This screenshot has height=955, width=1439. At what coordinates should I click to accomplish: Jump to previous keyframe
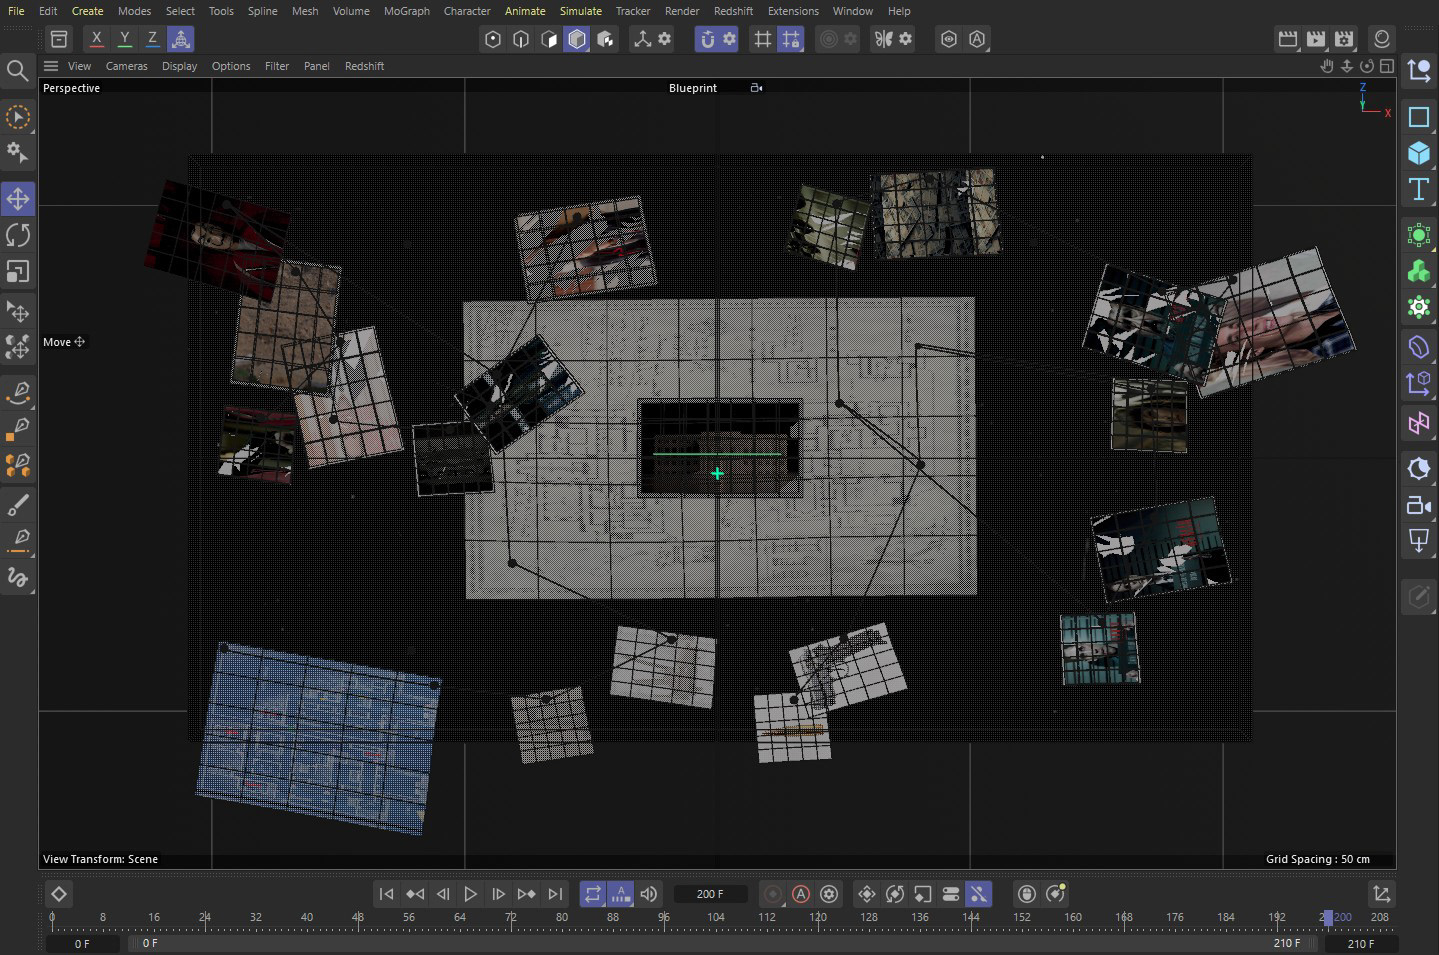414,894
